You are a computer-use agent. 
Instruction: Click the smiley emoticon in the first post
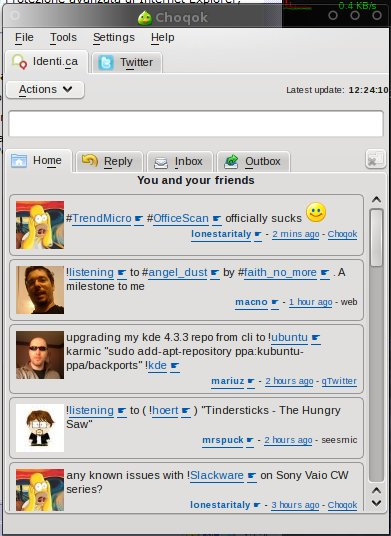[316, 212]
